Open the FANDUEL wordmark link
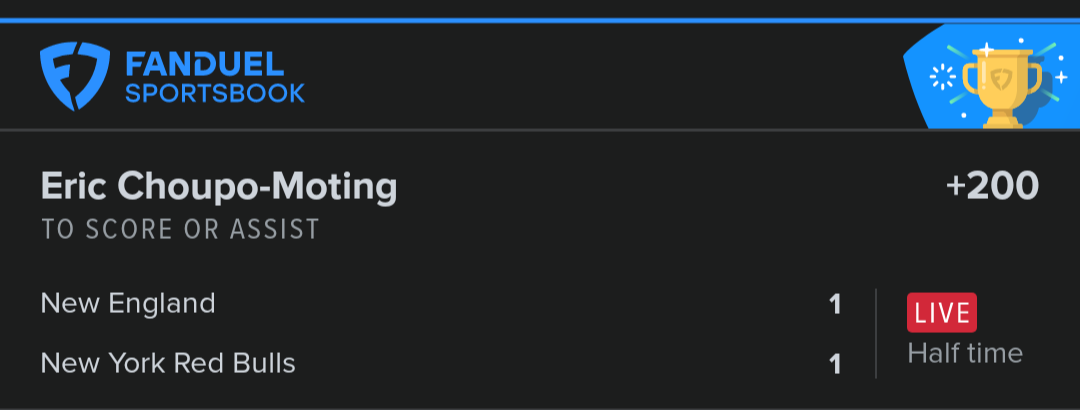This screenshot has height=410, width=1080. [x=205, y=65]
